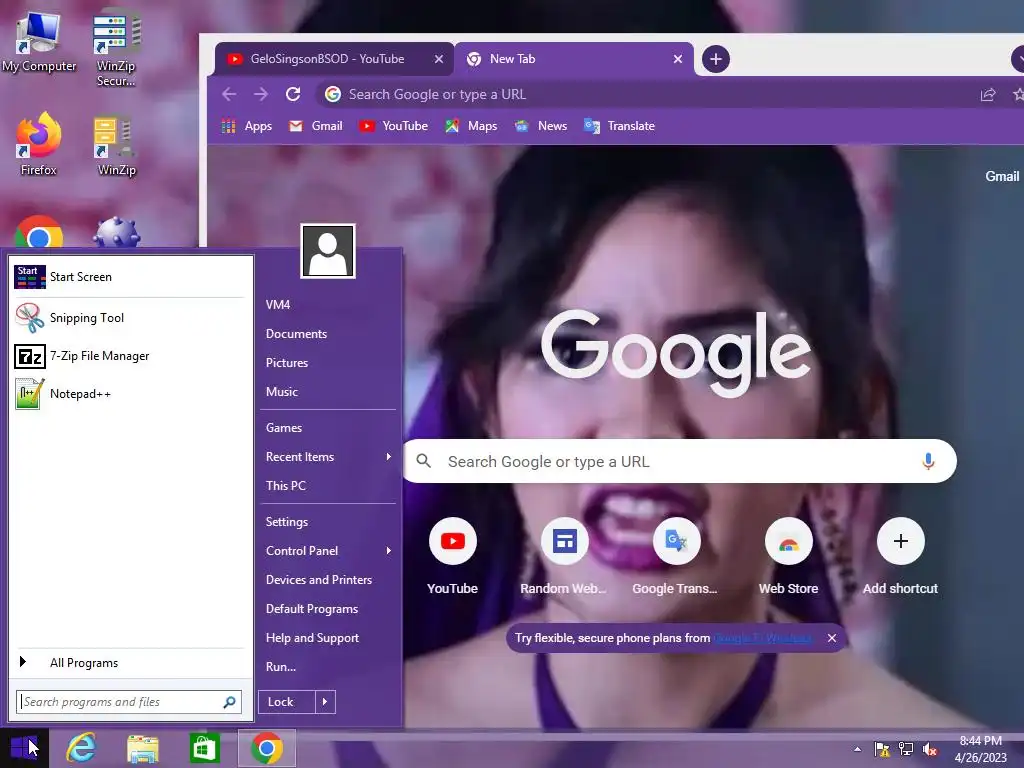The image size is (1024, 768).
Task: Dismiss the phone plans promo banner
Action: click(x=831, y=638)
